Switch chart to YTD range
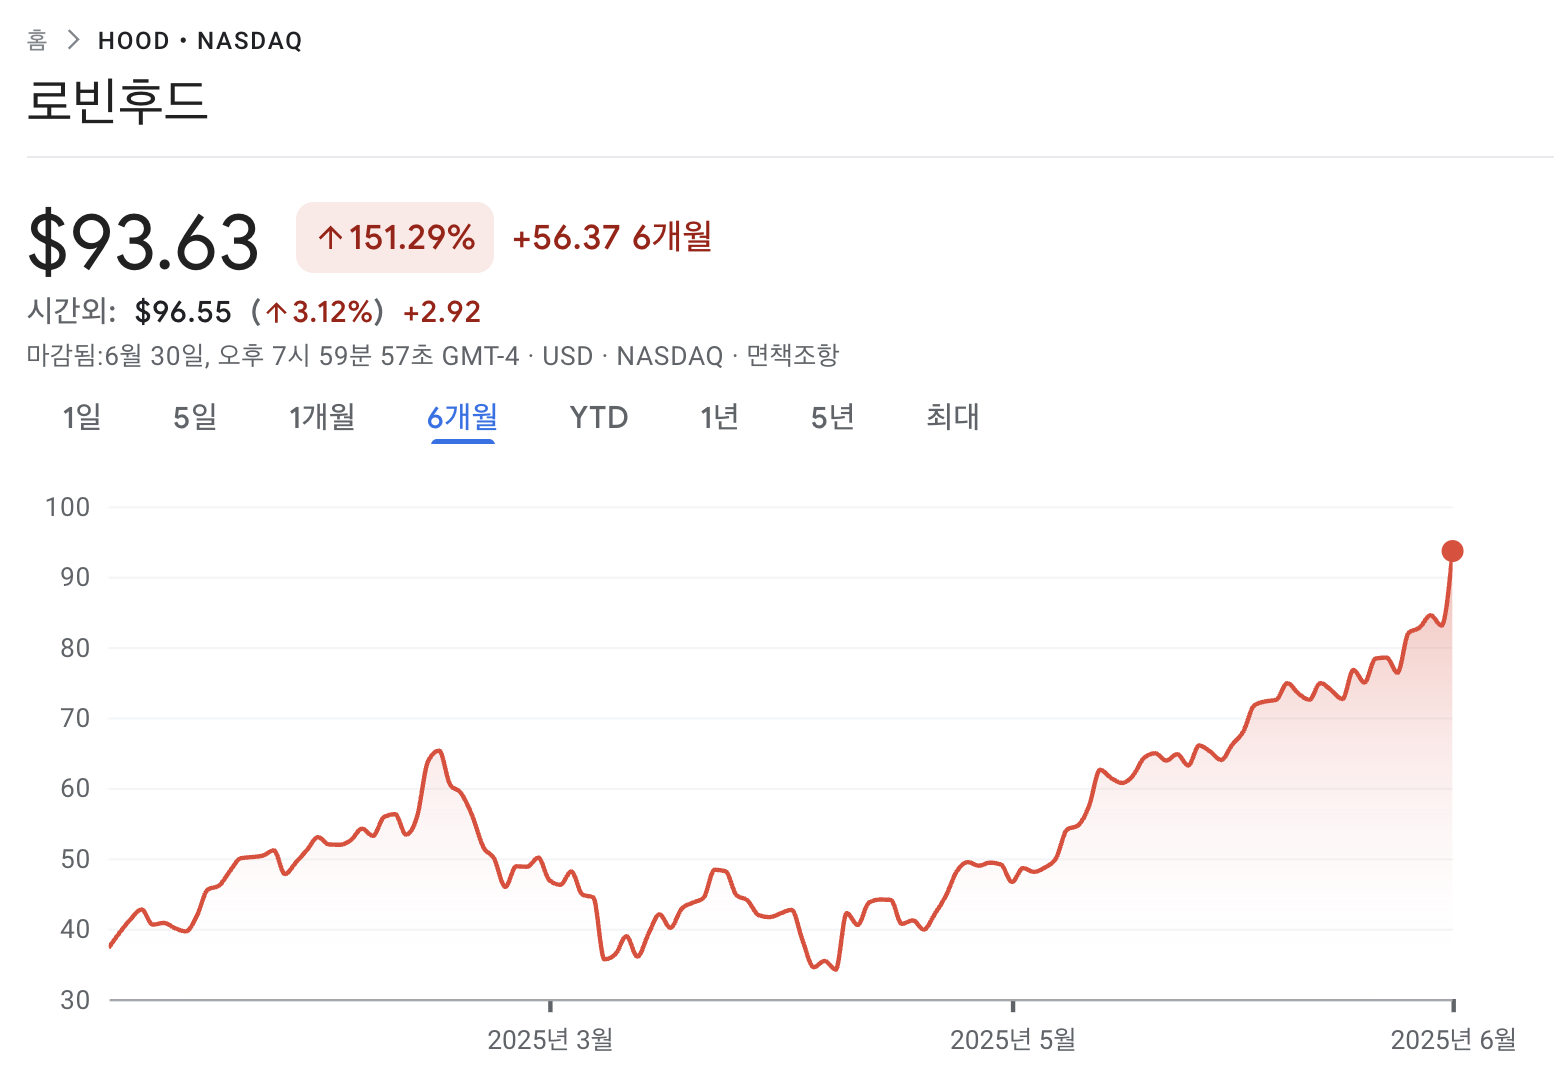The height and width of the screenshot is (1076, 1554). tap(599, 417)
